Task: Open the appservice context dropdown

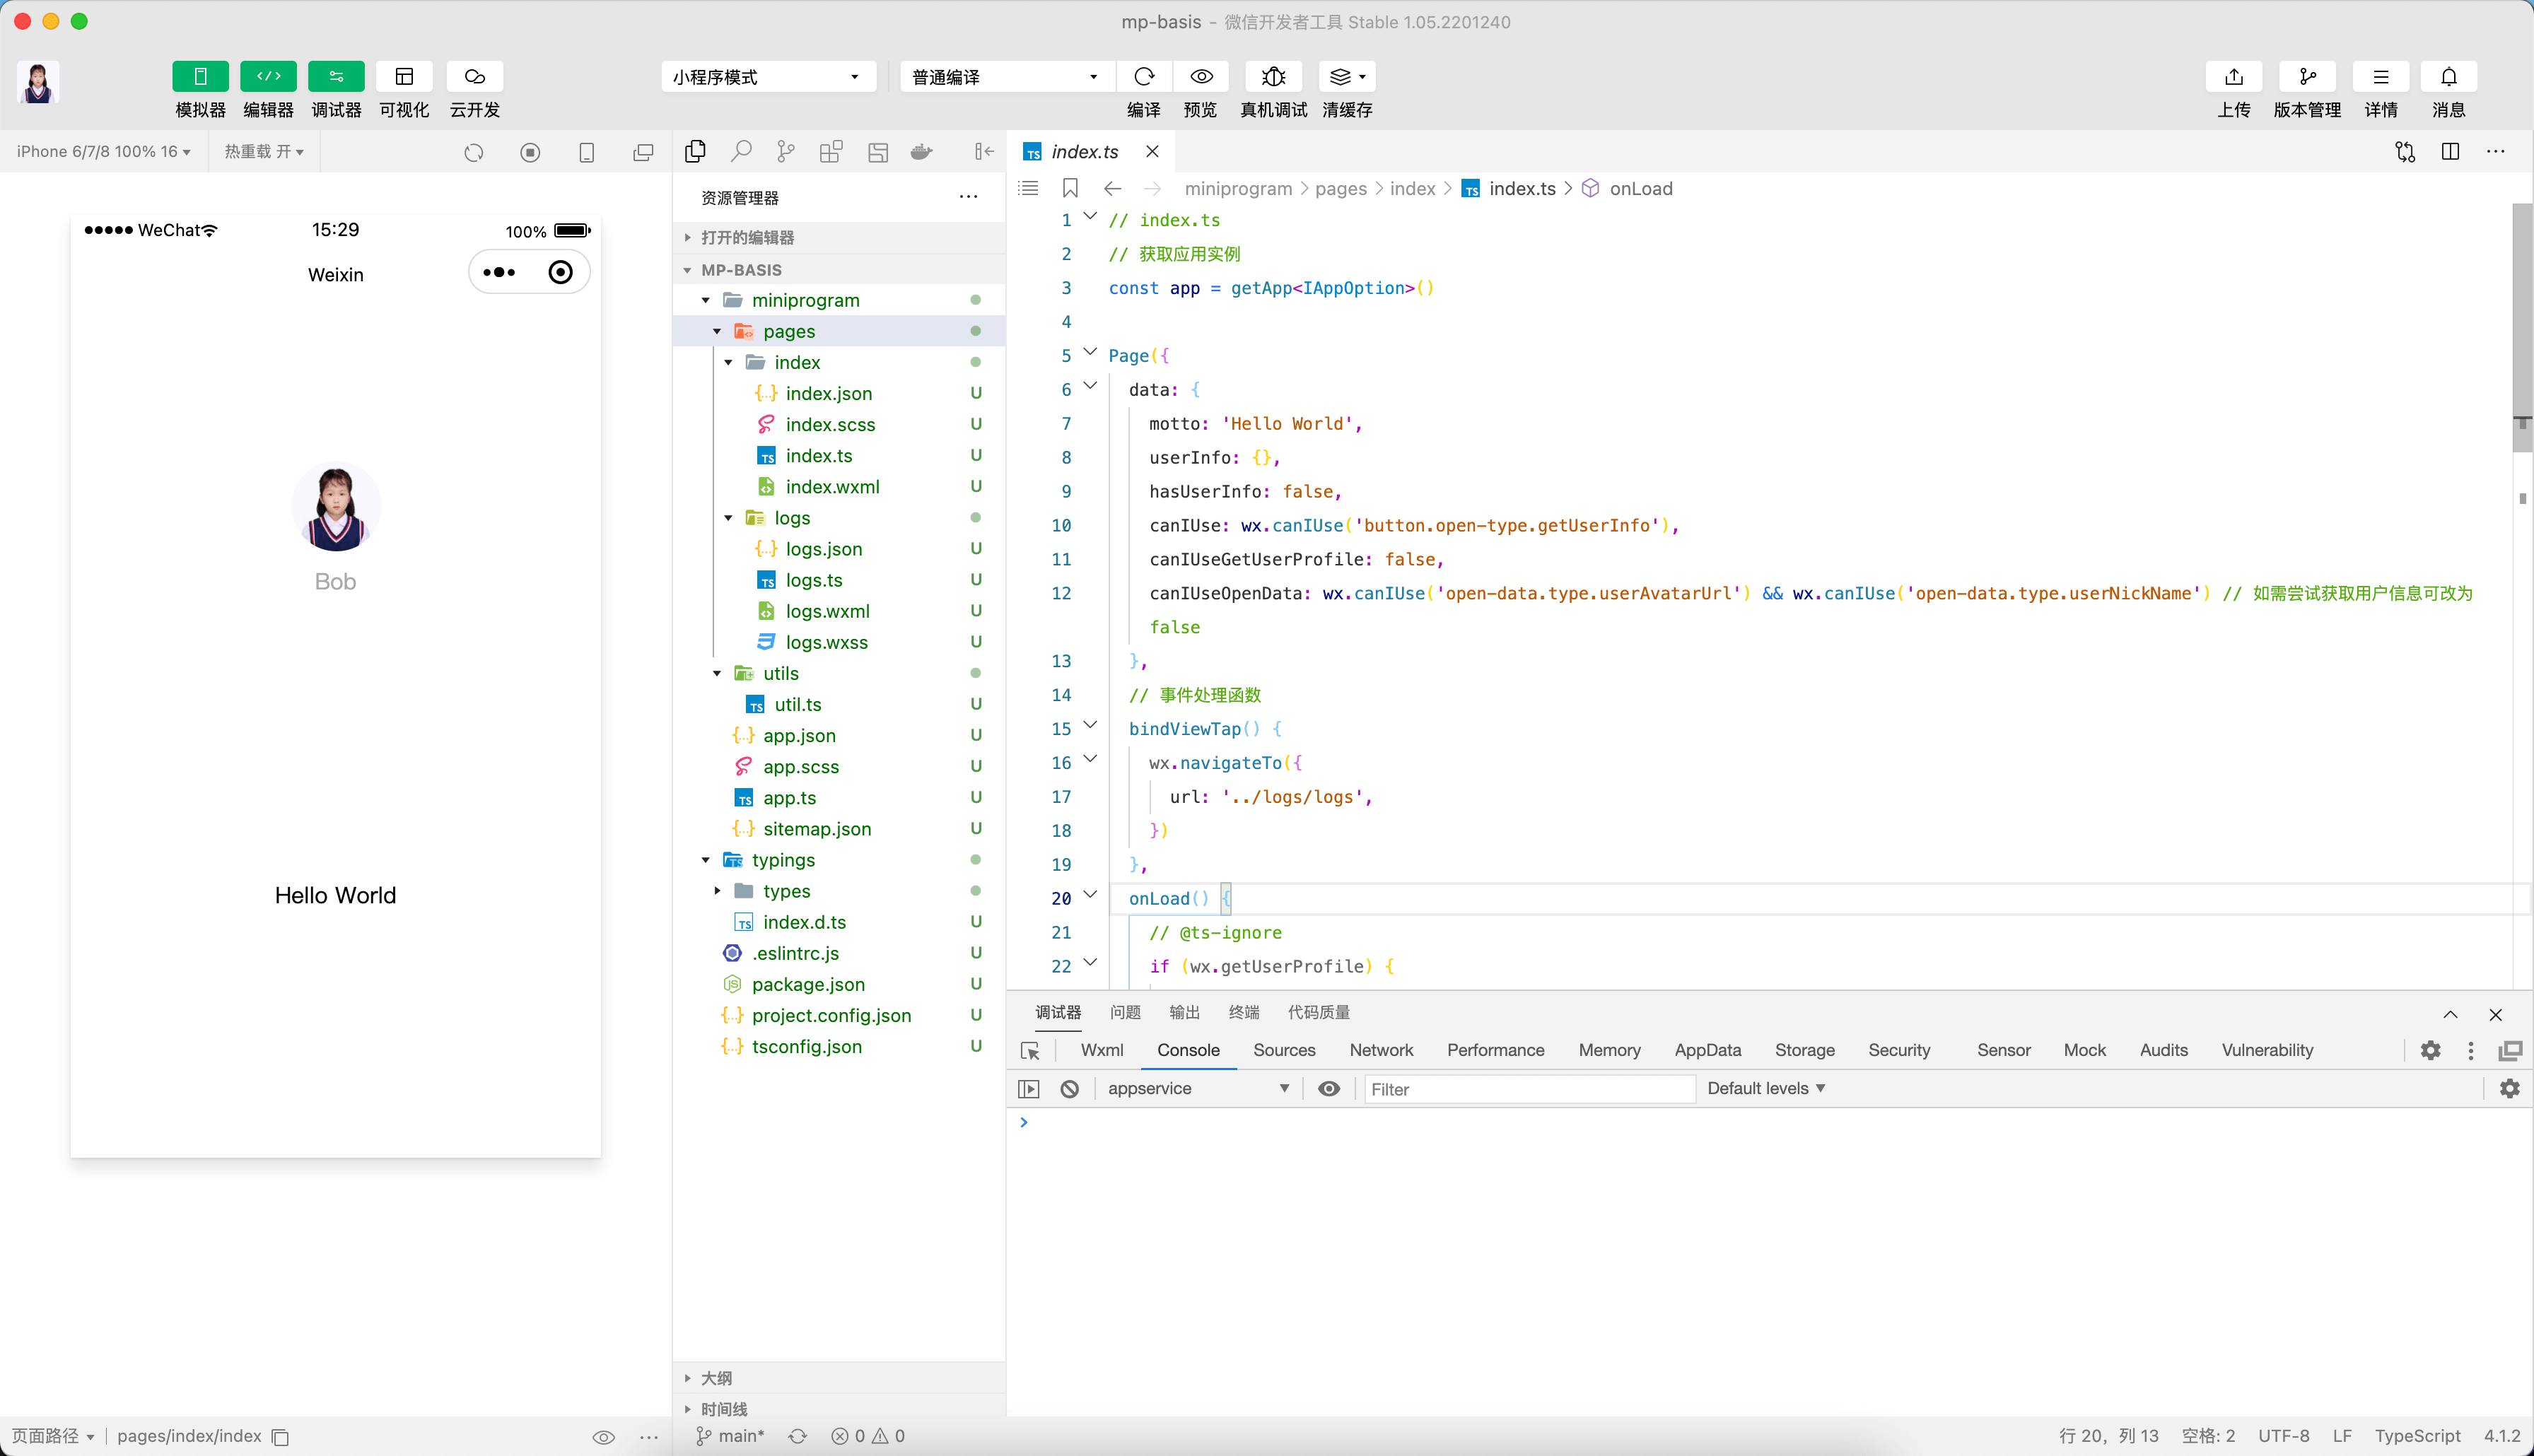Action: click(1198, 1089)
